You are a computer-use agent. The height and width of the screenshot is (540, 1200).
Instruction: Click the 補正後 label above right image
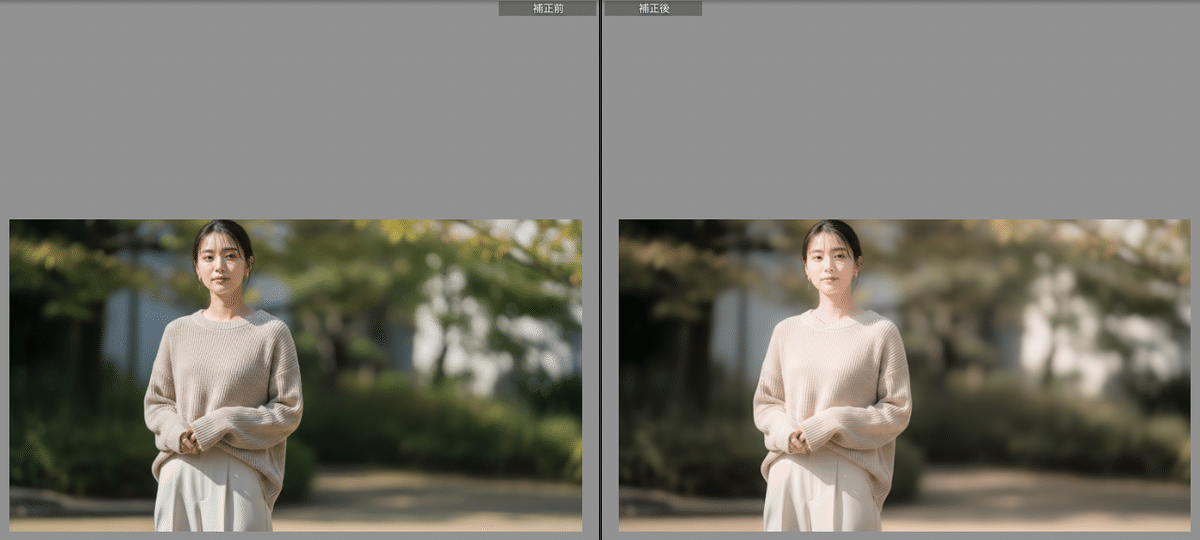(653, 8)
